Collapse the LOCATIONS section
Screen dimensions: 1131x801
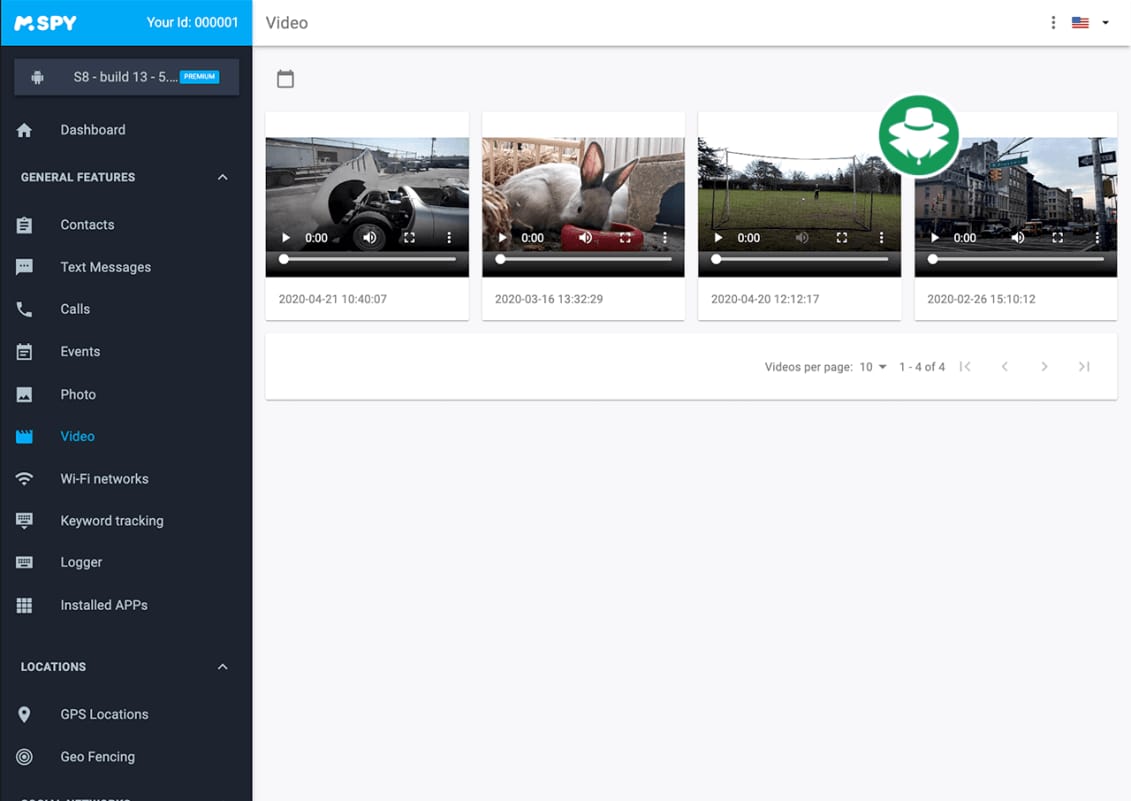click(222, 667)
